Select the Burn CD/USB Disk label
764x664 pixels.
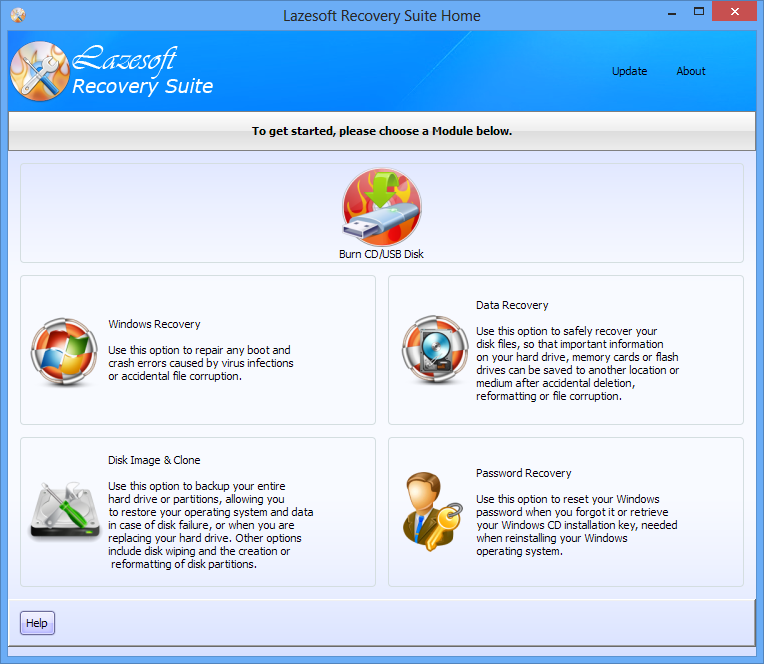click(x=381, y=254)
